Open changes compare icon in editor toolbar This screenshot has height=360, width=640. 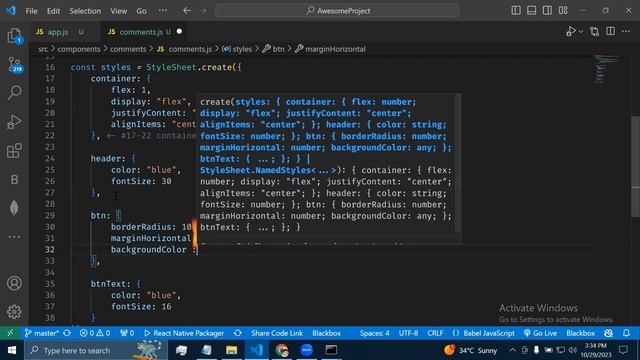(x=595, y=31)
